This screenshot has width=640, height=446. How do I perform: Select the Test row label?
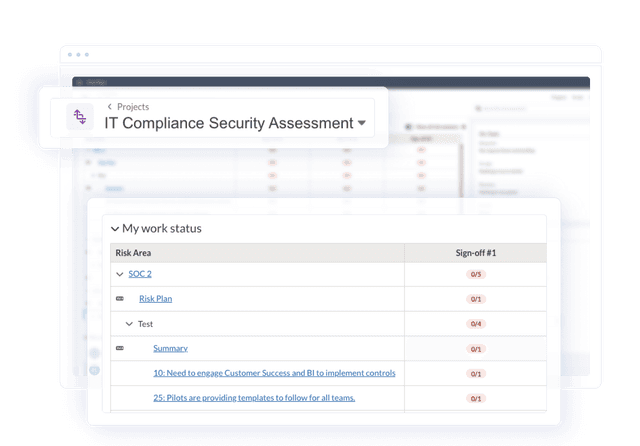click(145, 324)
